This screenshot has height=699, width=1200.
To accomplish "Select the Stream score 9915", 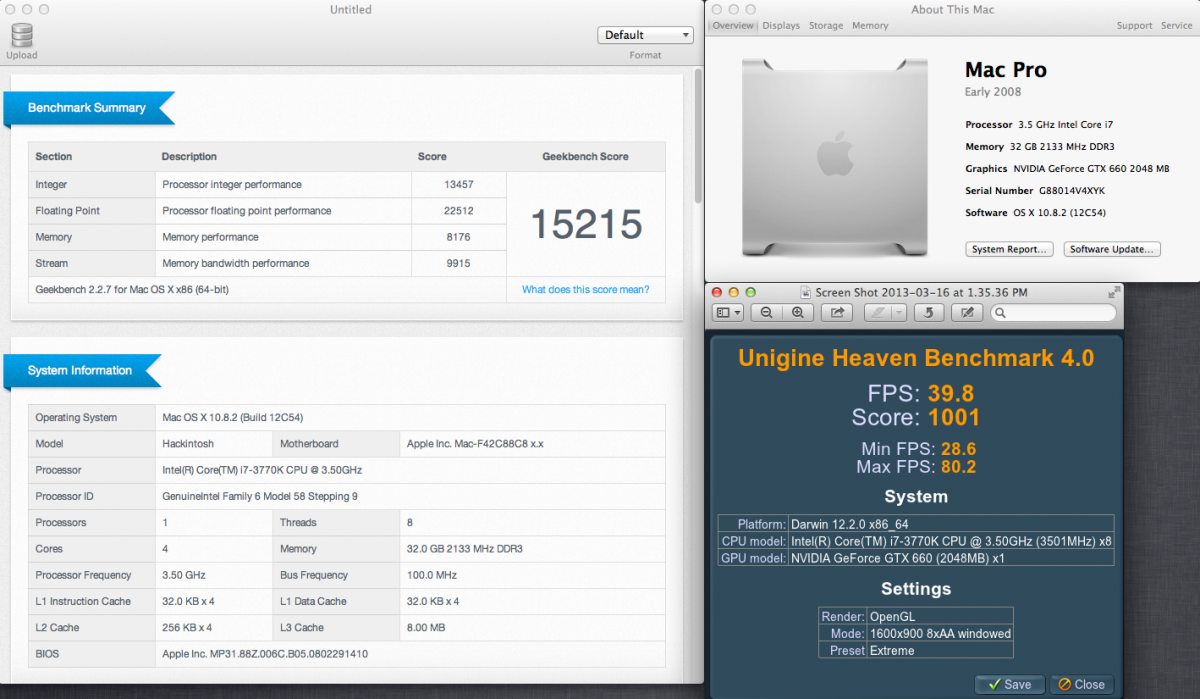I will click(458, 263).
